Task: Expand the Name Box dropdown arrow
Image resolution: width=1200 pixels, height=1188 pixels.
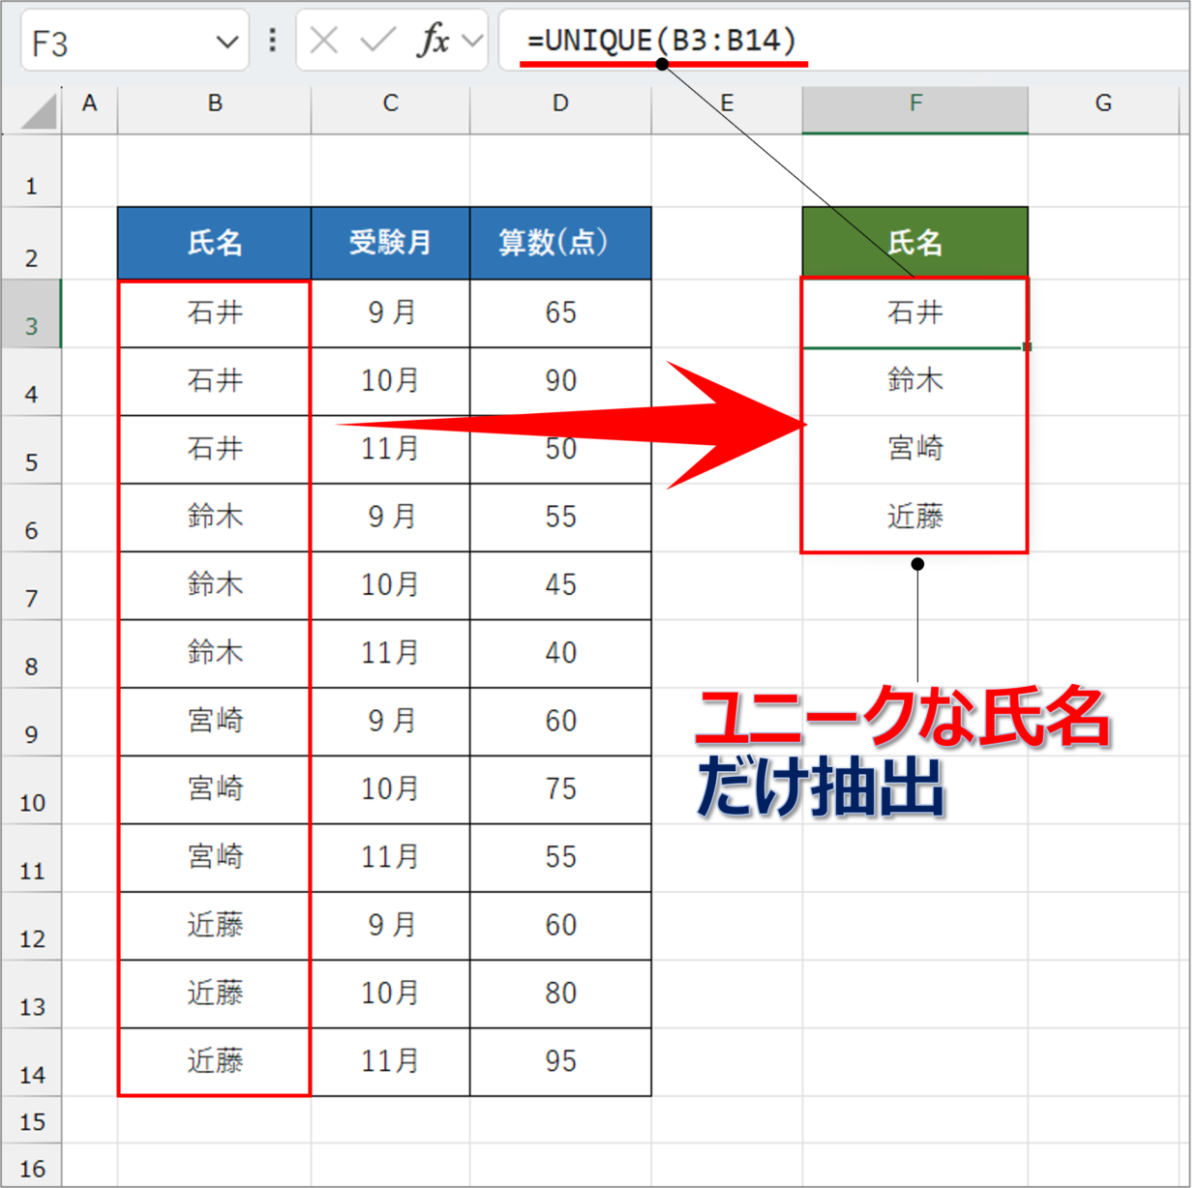Action: pos(227,43)
